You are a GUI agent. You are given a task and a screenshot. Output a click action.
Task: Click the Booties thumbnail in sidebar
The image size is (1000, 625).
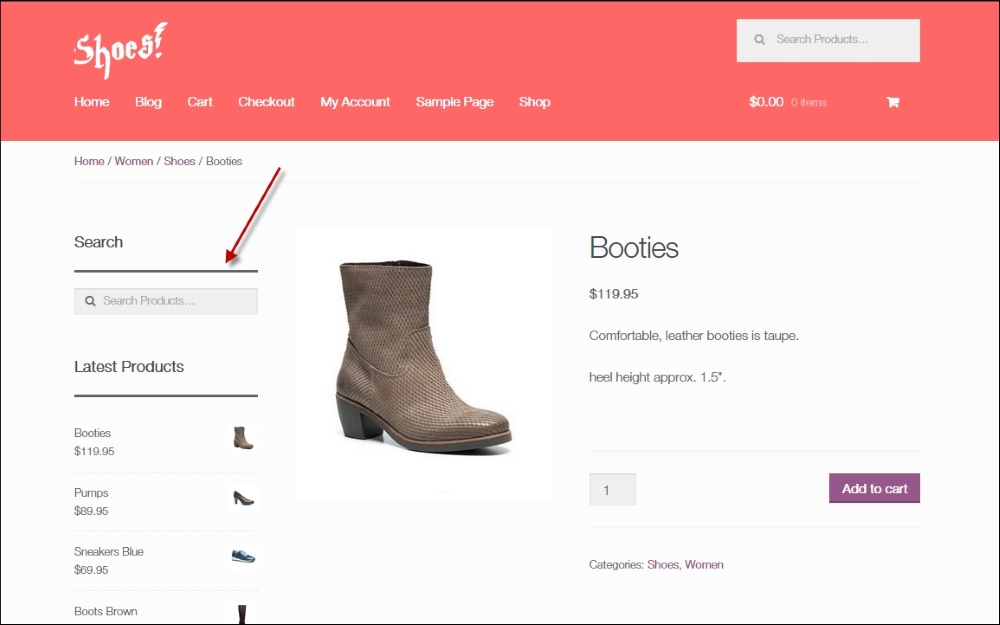(x=243, y=438)
